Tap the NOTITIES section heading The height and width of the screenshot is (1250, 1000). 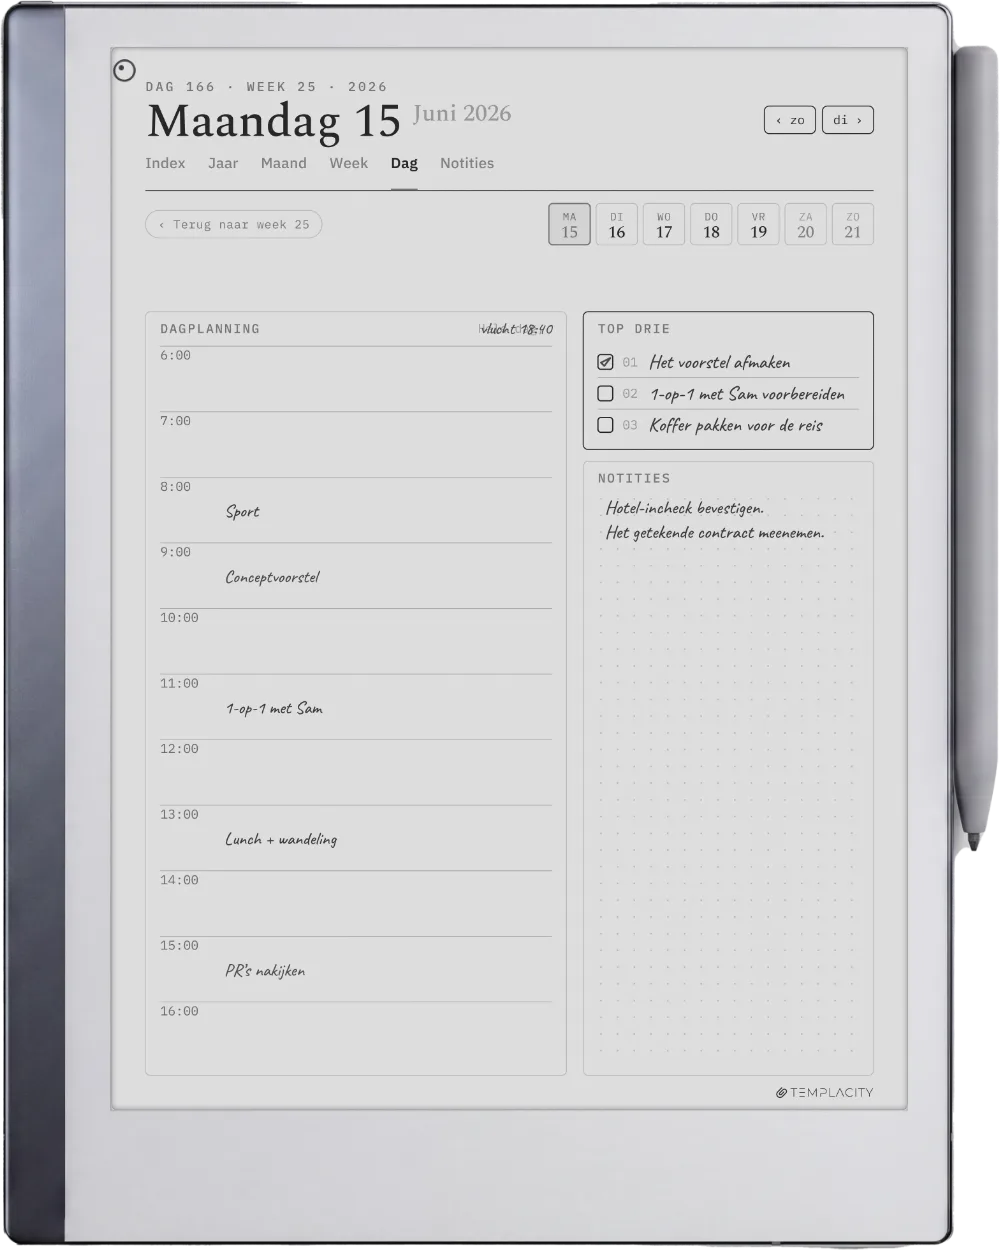[634, 479]
